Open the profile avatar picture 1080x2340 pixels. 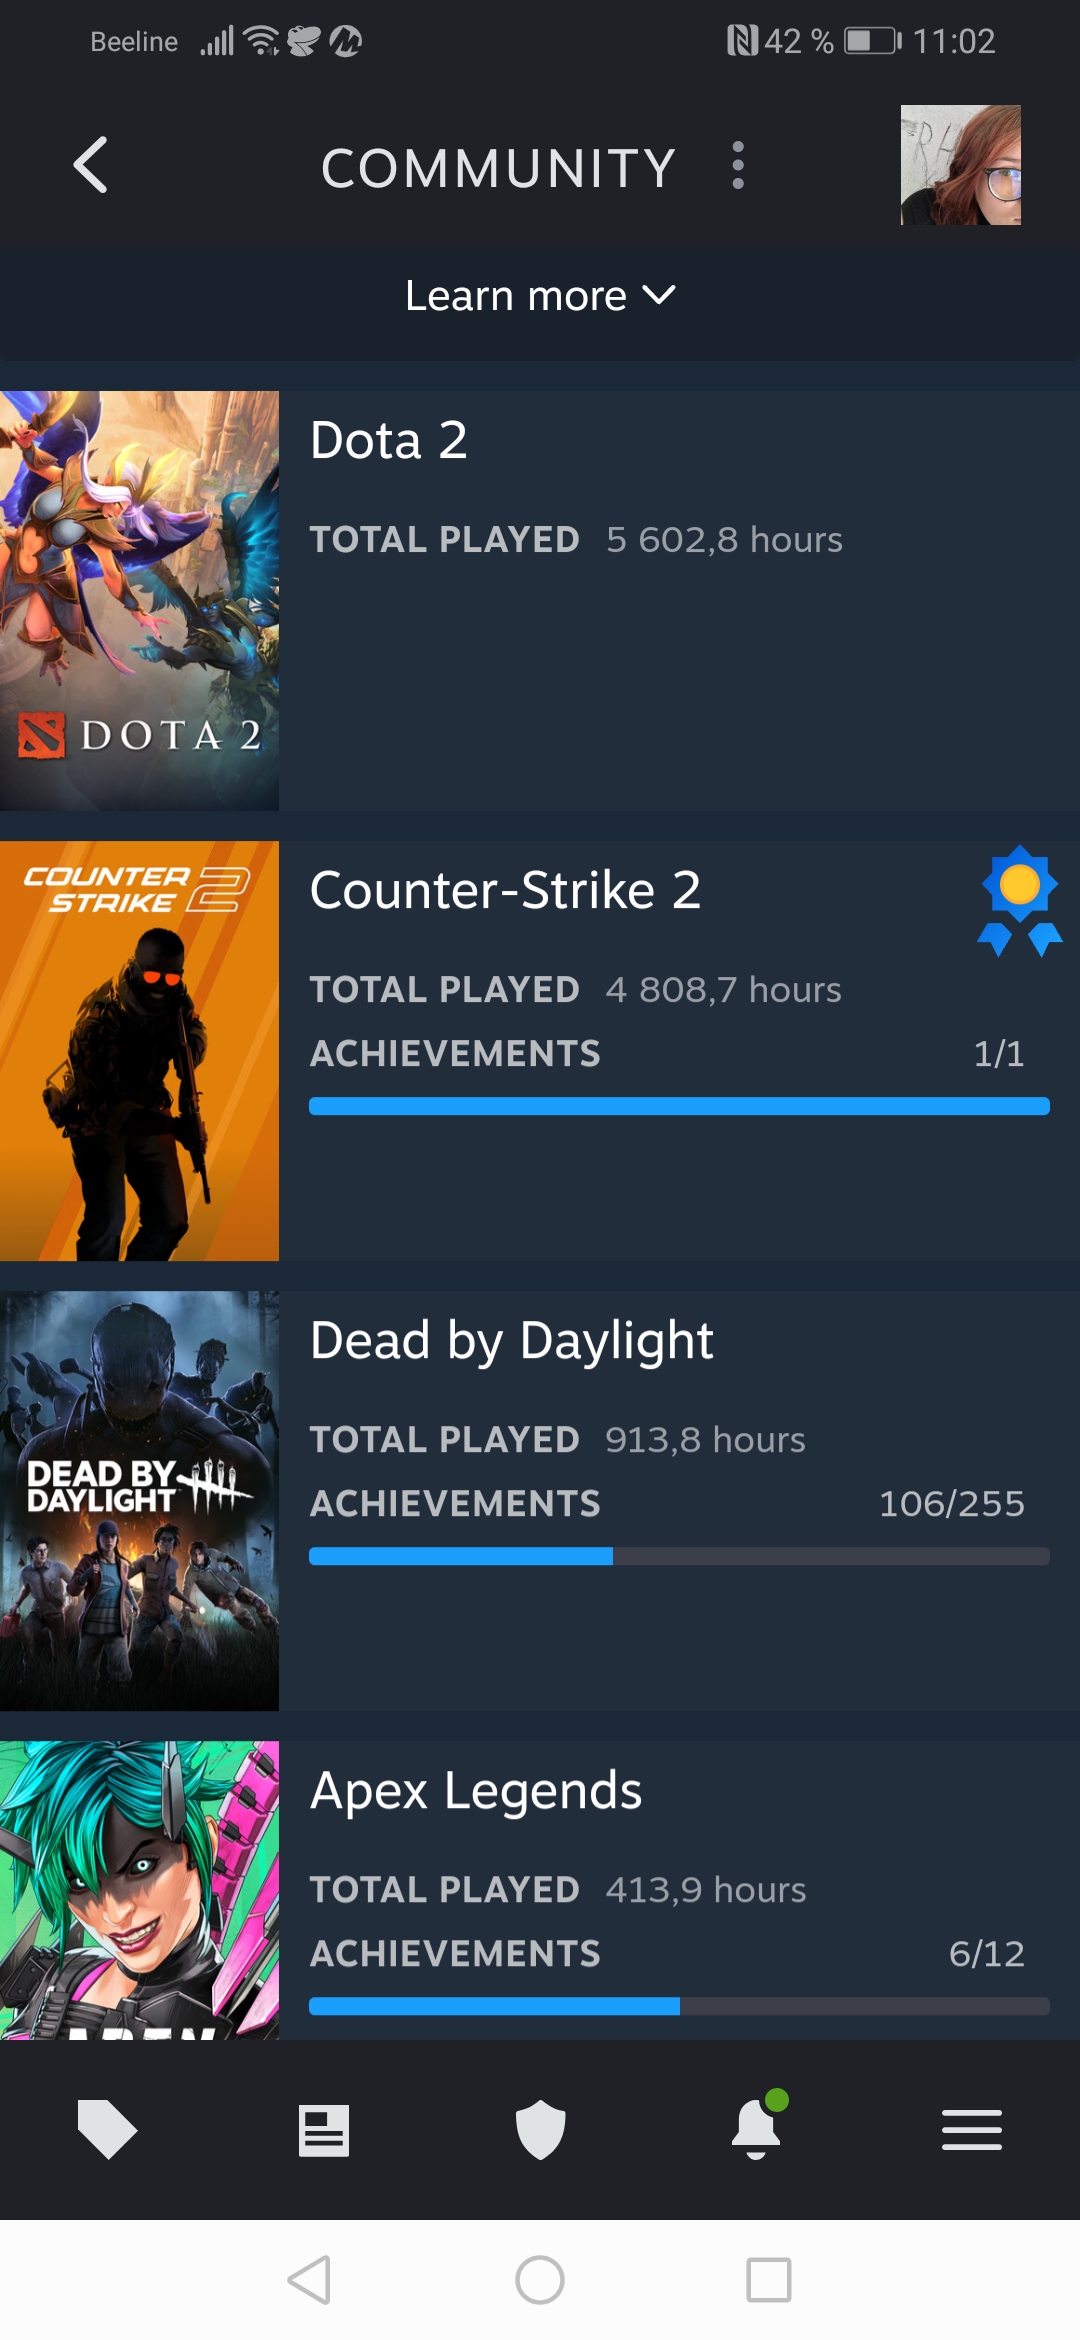point(960,165)
